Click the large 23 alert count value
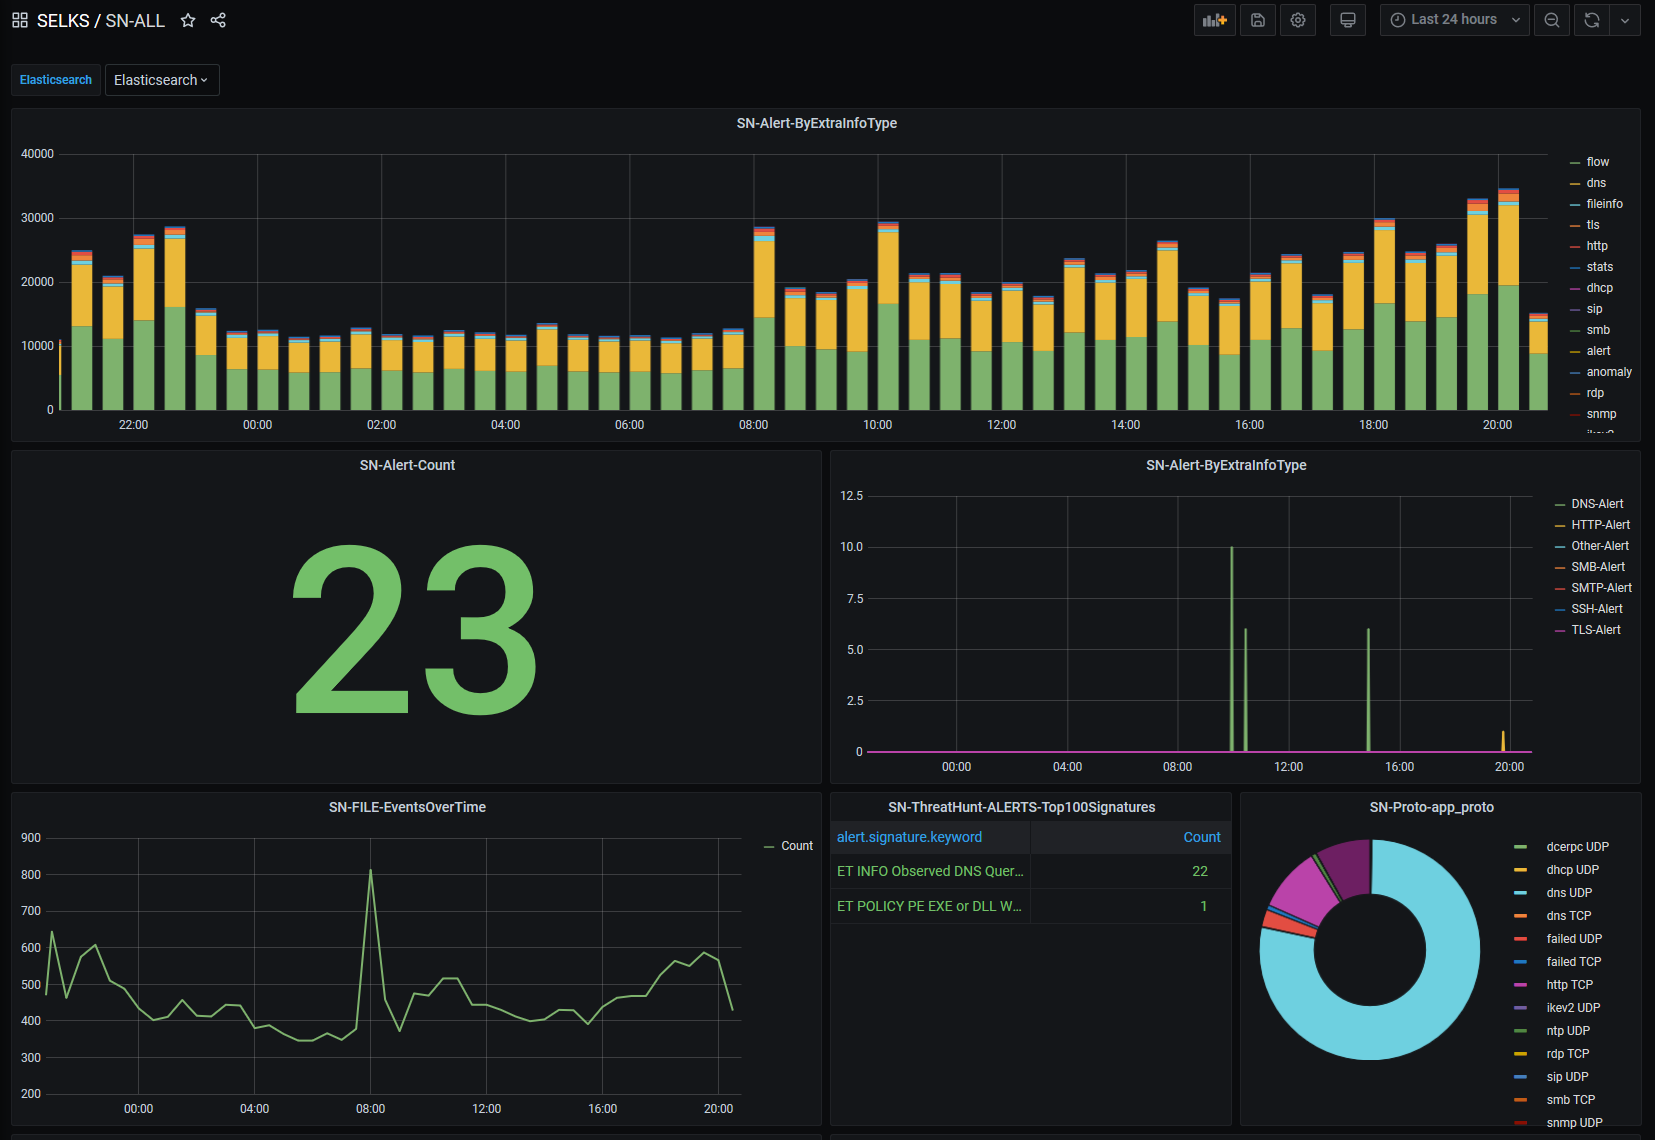This screenshot has width=1655, height=1140. [x=415, y=628]
